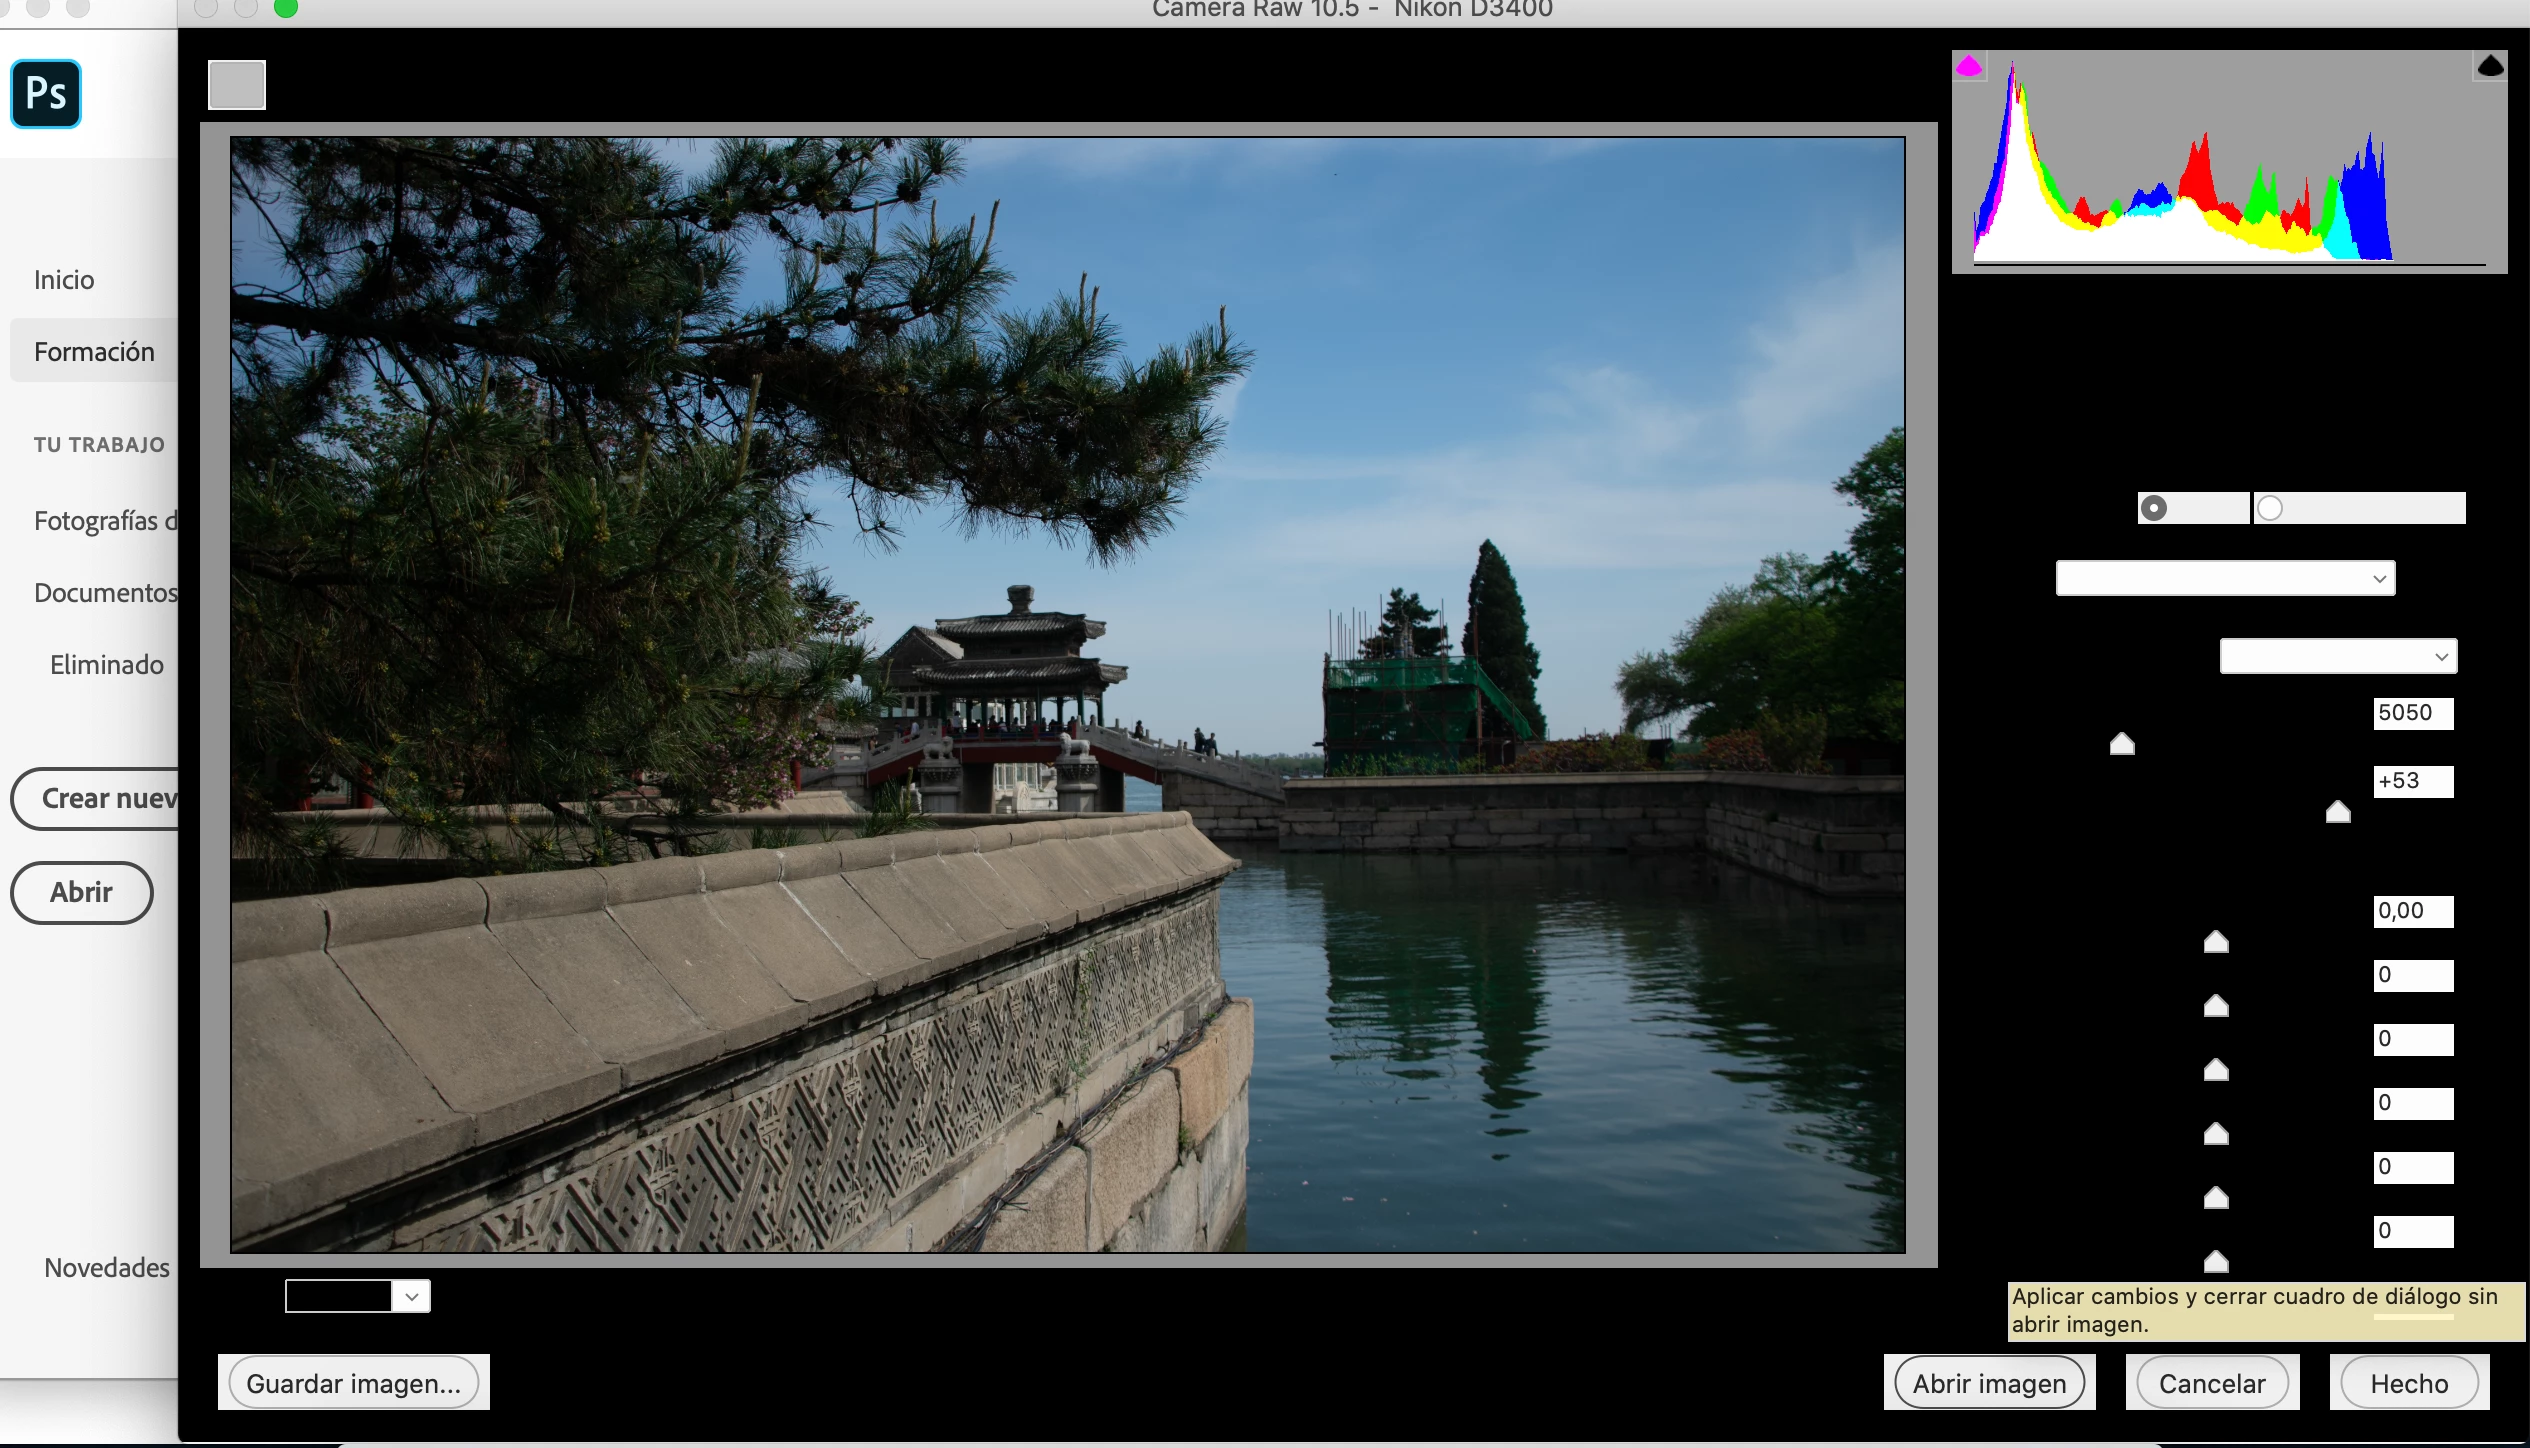Click the gray square button above the photo
The width and height of the screenshot is (2530, 1448).
pyautogui.click(x=237, y=85)
